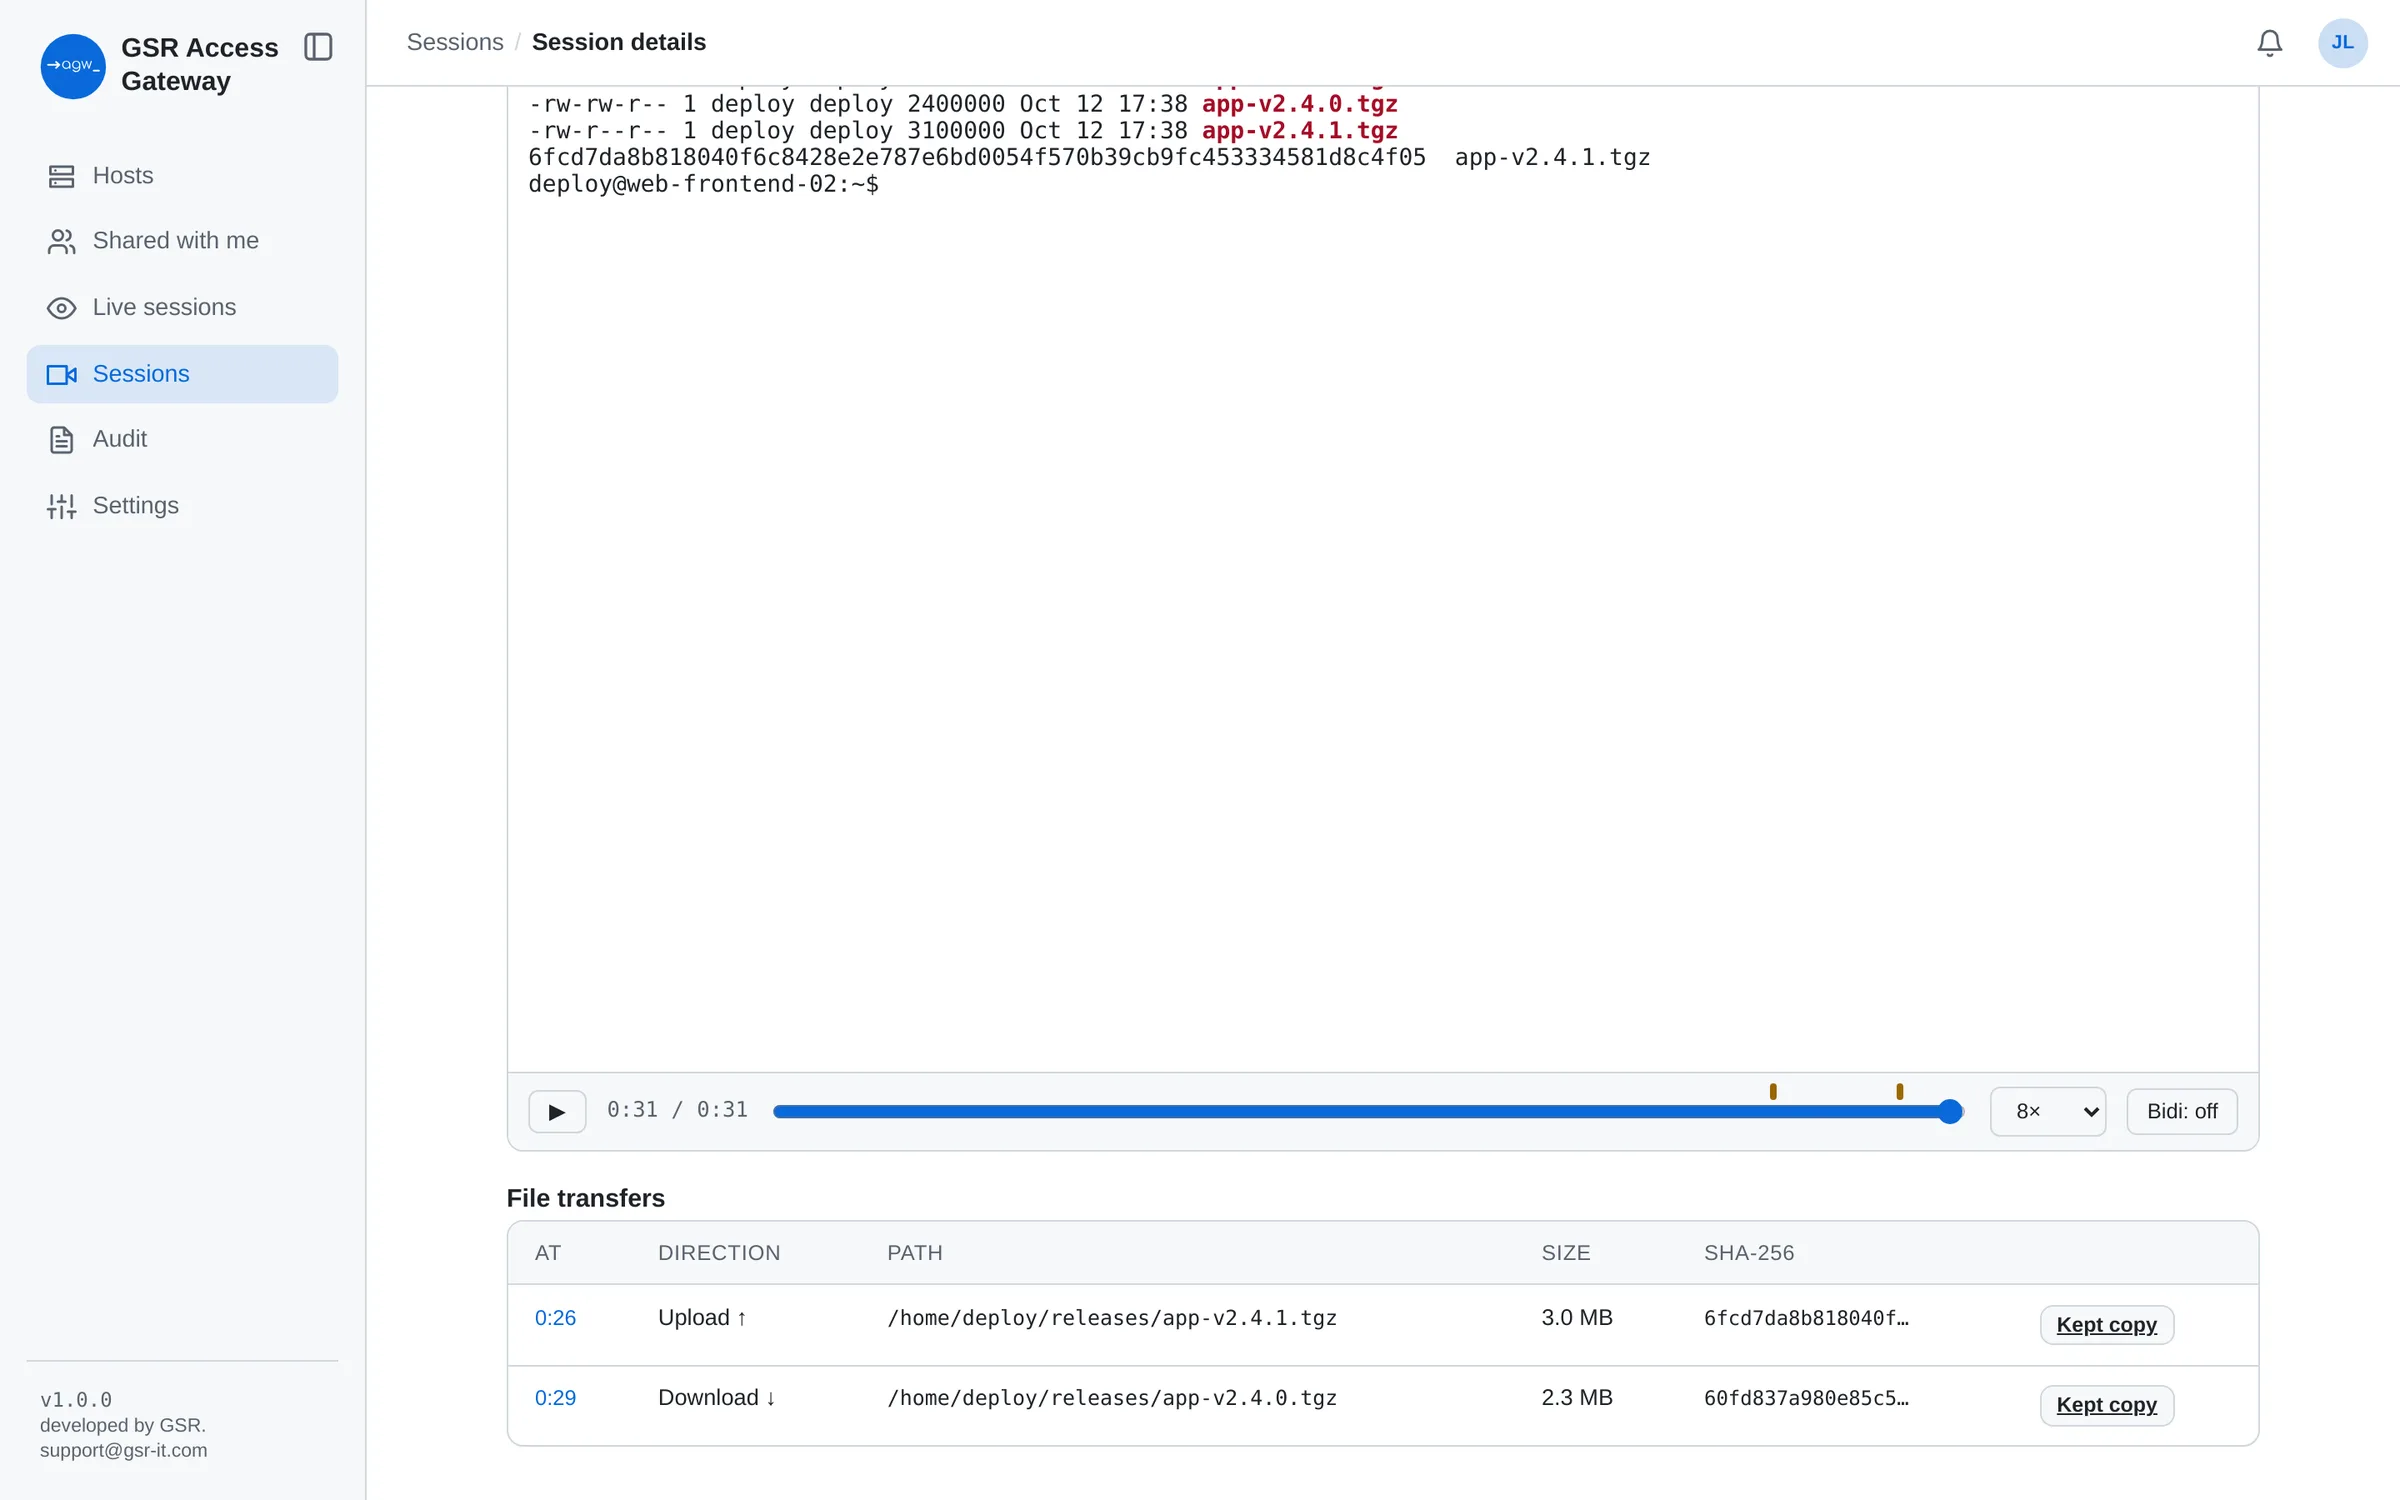Click the deploy@web-frontend-02 terminal prompt

pos(703,184)
